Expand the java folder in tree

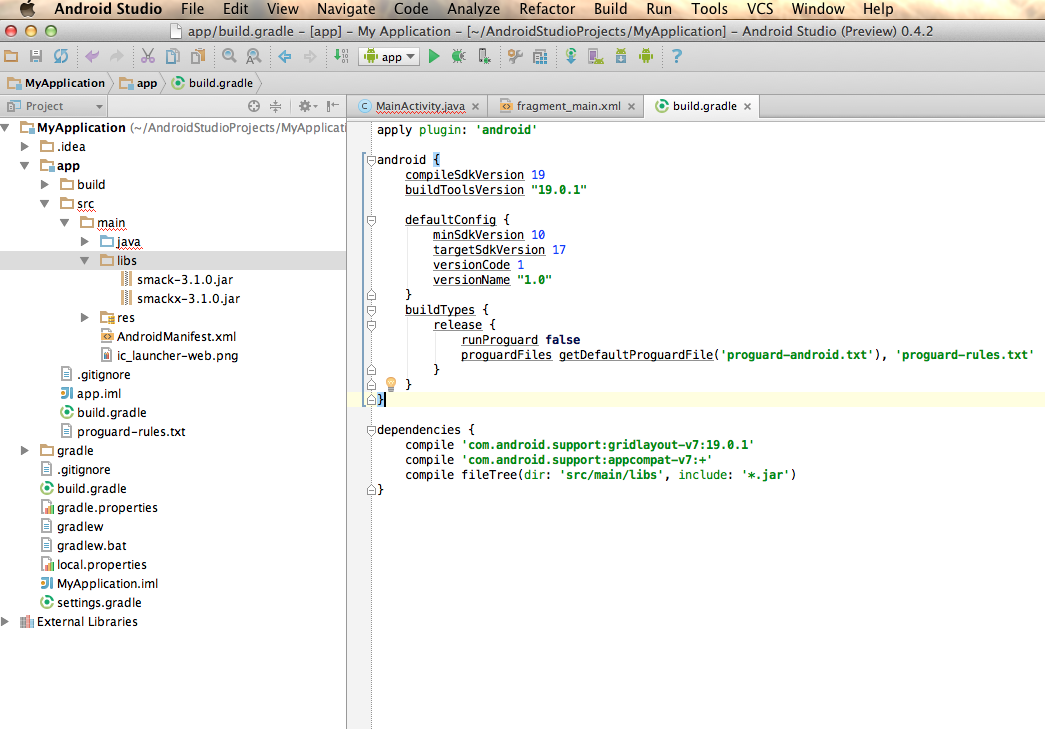(x=85, y=241)
